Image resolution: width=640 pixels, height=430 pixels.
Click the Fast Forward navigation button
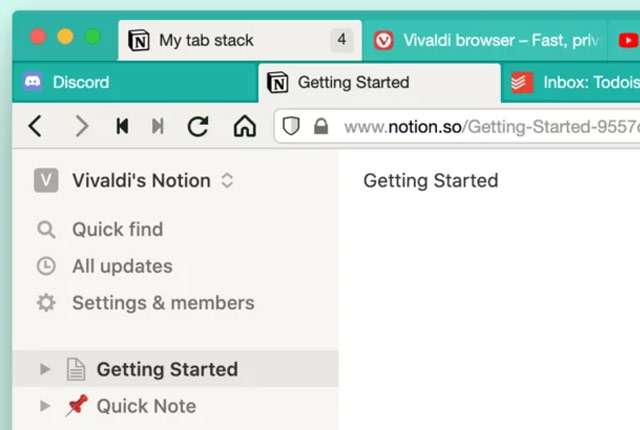[157, 126]
